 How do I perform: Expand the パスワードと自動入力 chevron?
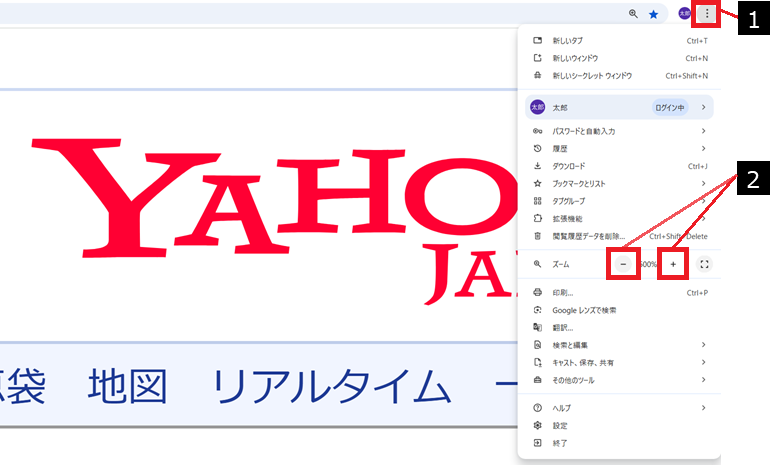tap(703, 131)
